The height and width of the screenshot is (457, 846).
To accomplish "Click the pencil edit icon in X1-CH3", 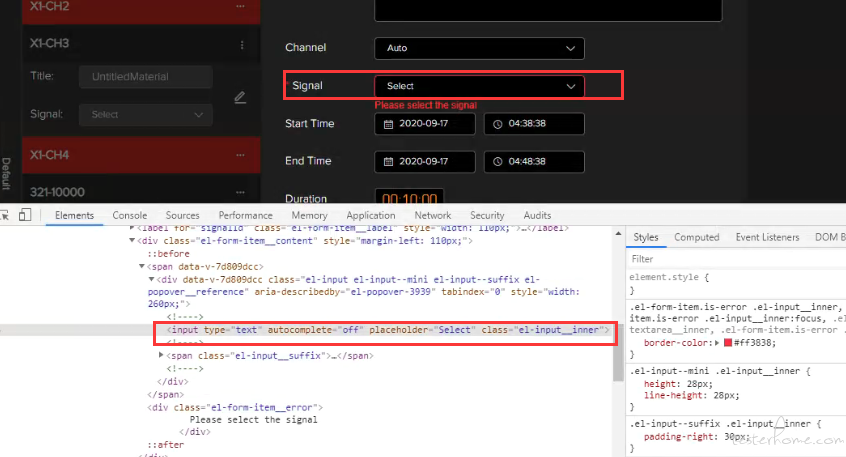I will [240, 97].
